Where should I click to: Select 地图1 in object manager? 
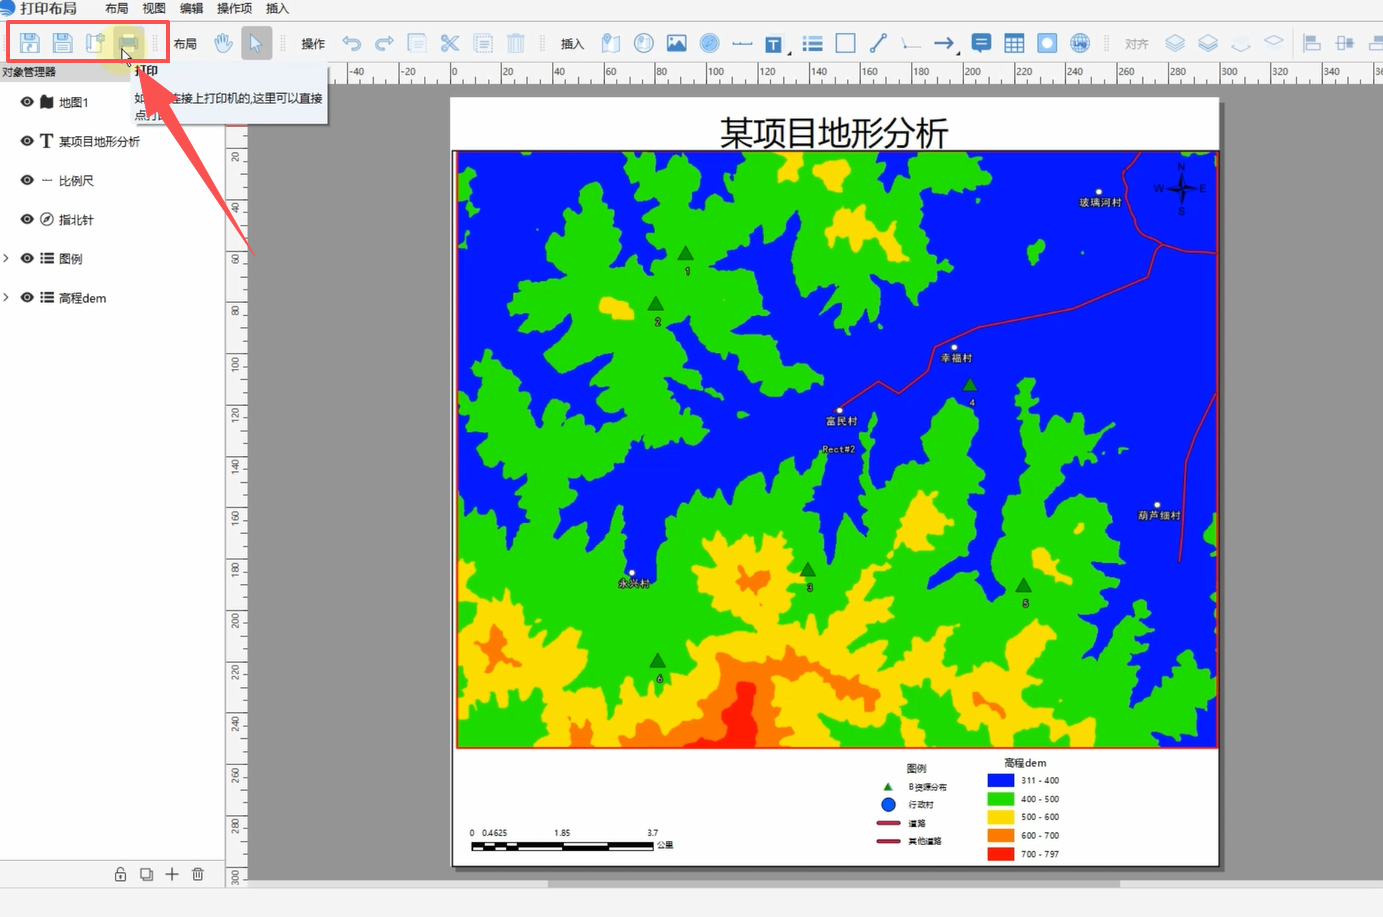tap(73, 102)
